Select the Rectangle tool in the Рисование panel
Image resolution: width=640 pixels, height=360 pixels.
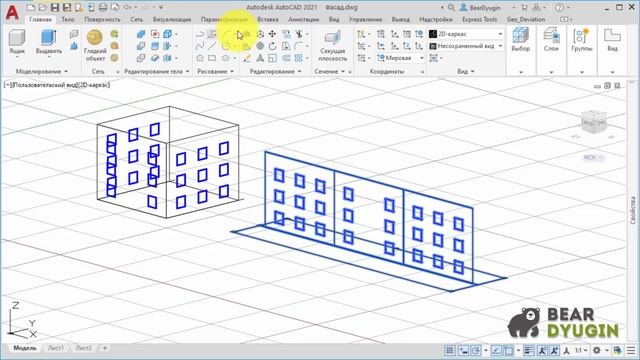point(212,58)
